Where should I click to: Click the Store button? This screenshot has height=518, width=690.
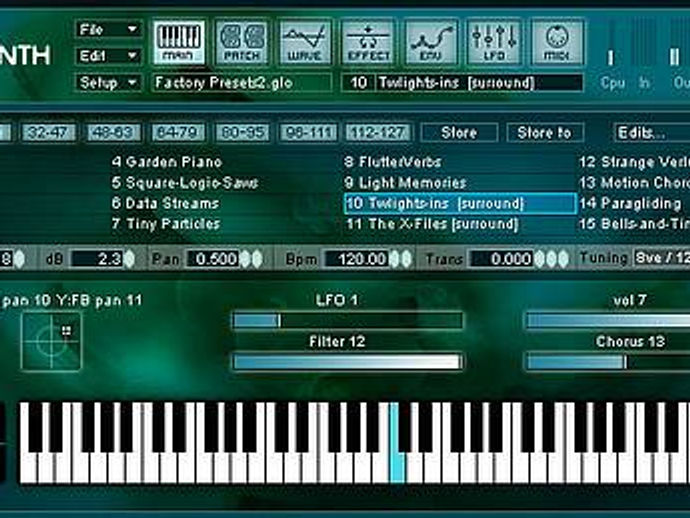459,132
